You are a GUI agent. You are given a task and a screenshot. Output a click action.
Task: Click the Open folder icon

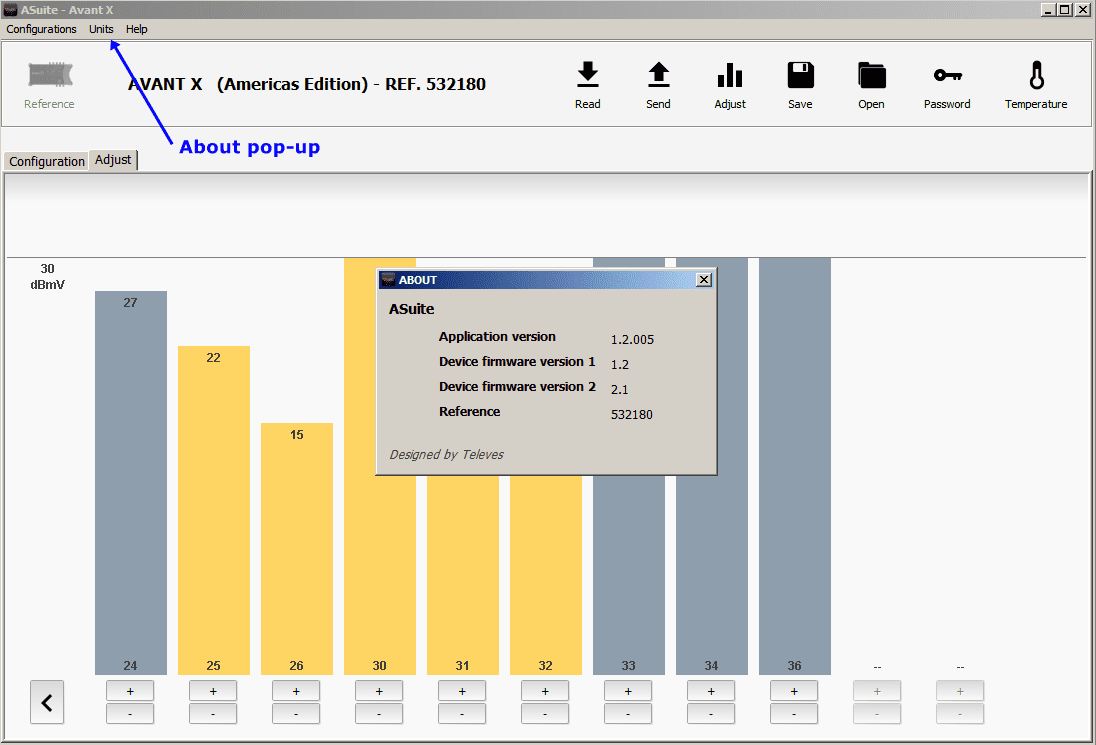[871, 76]
